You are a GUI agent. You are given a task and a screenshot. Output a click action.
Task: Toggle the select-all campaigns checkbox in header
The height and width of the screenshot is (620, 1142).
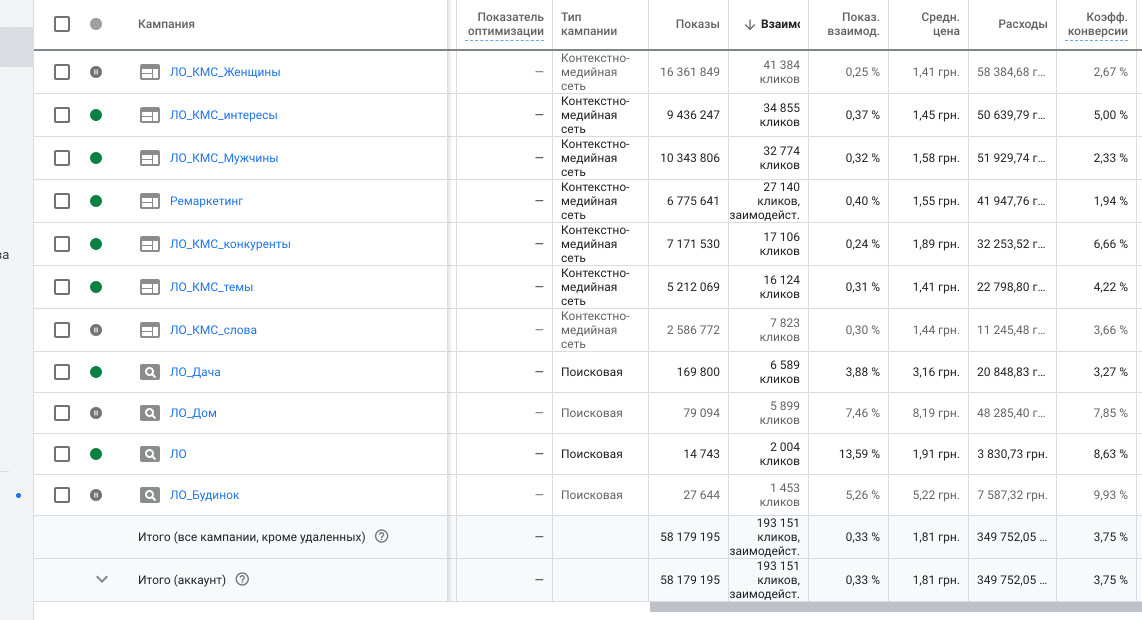coord(62,24)
